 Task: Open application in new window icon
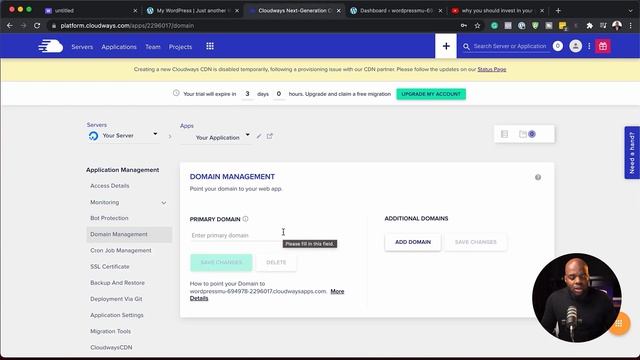(x=269, y=136)
